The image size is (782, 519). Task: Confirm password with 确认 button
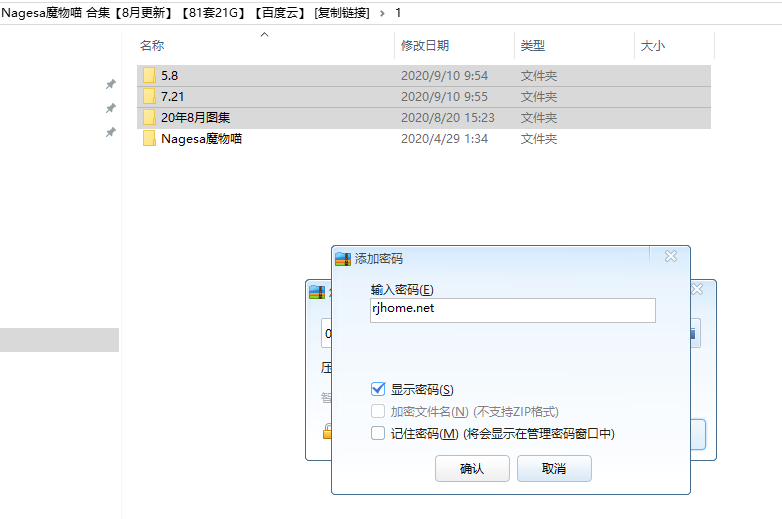click(x=472, y=468)
